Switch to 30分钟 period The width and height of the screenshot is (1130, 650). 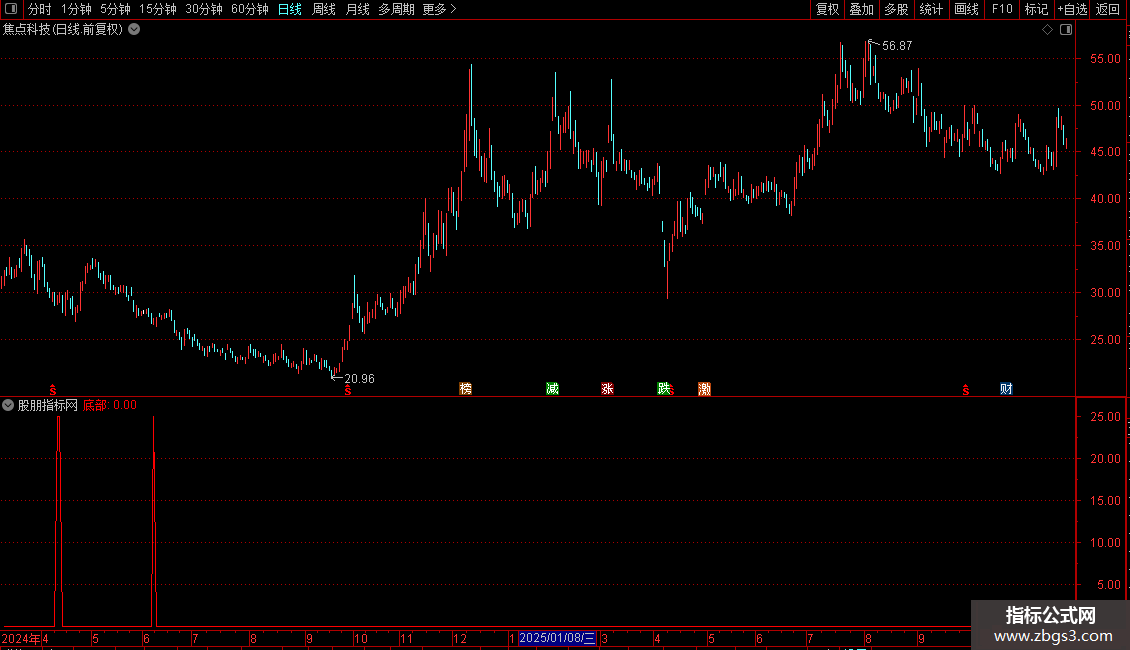coord(204,9)
